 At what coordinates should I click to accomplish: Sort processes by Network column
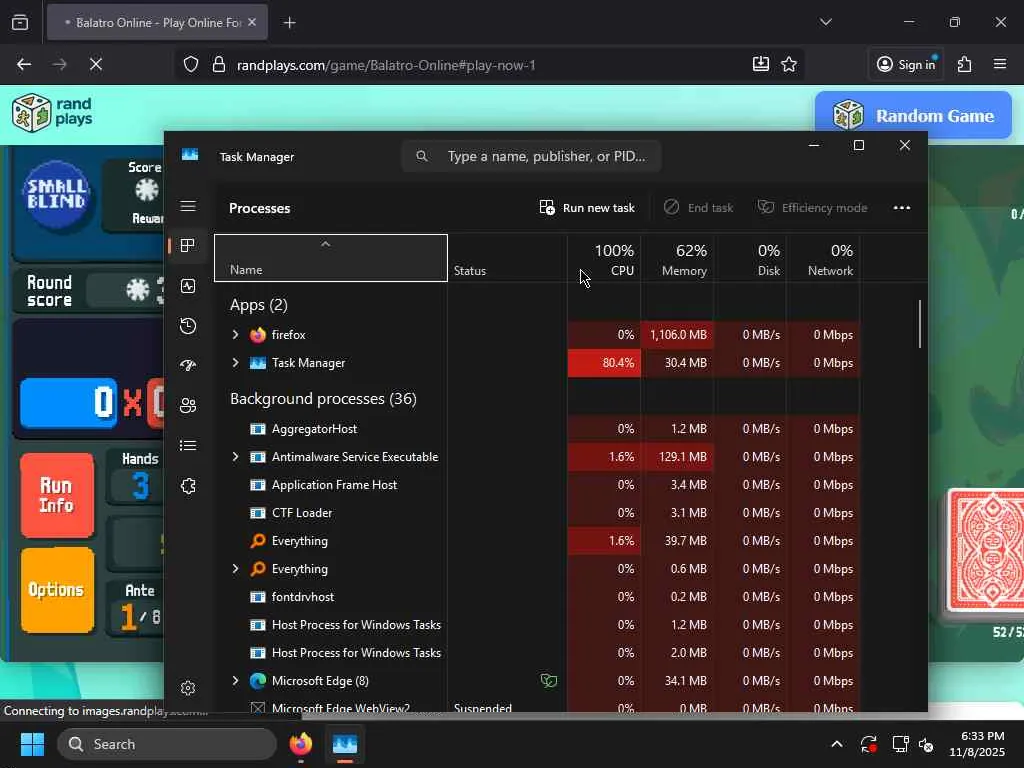[823, 258]
